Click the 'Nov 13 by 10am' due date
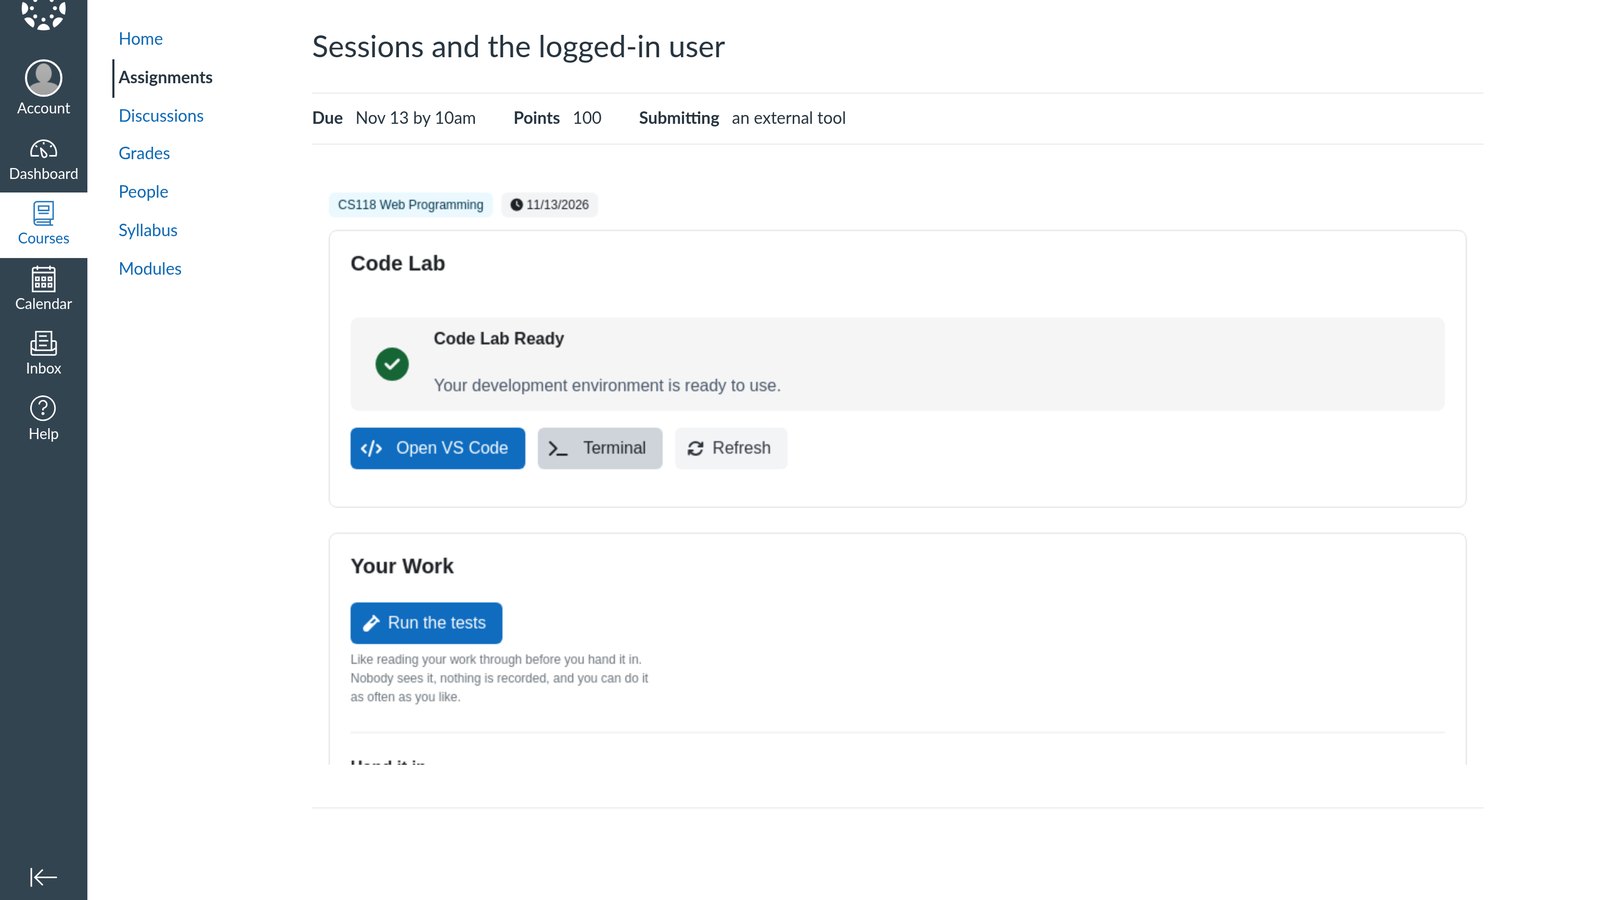The width and height of the screenshot is (1600, 900). 415,118
